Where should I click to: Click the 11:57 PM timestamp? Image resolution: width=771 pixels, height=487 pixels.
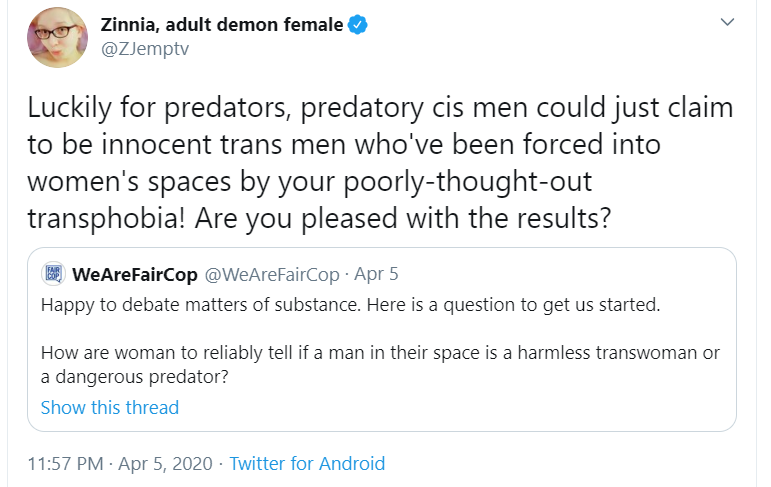tap(65, 463)
